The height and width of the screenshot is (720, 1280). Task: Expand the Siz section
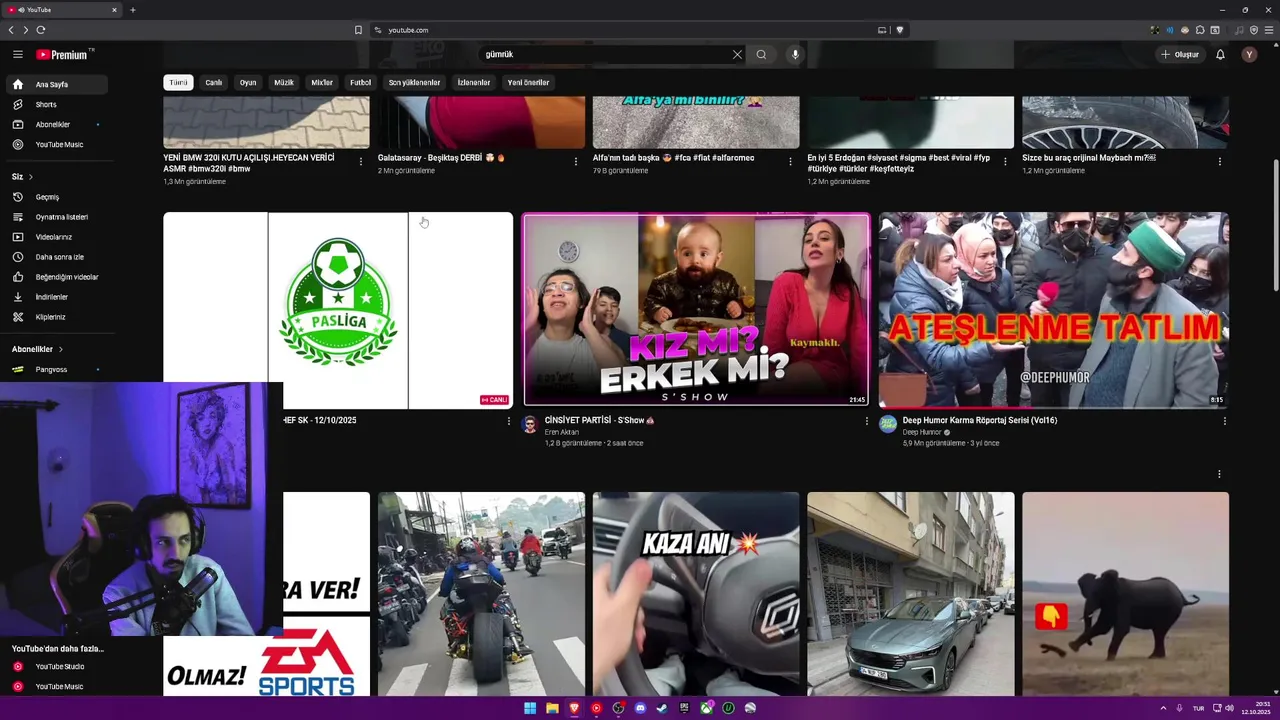point(22,177)
